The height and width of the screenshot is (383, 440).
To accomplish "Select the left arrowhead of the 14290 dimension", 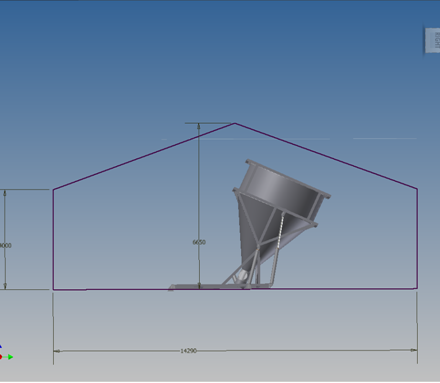I will 57,351.
